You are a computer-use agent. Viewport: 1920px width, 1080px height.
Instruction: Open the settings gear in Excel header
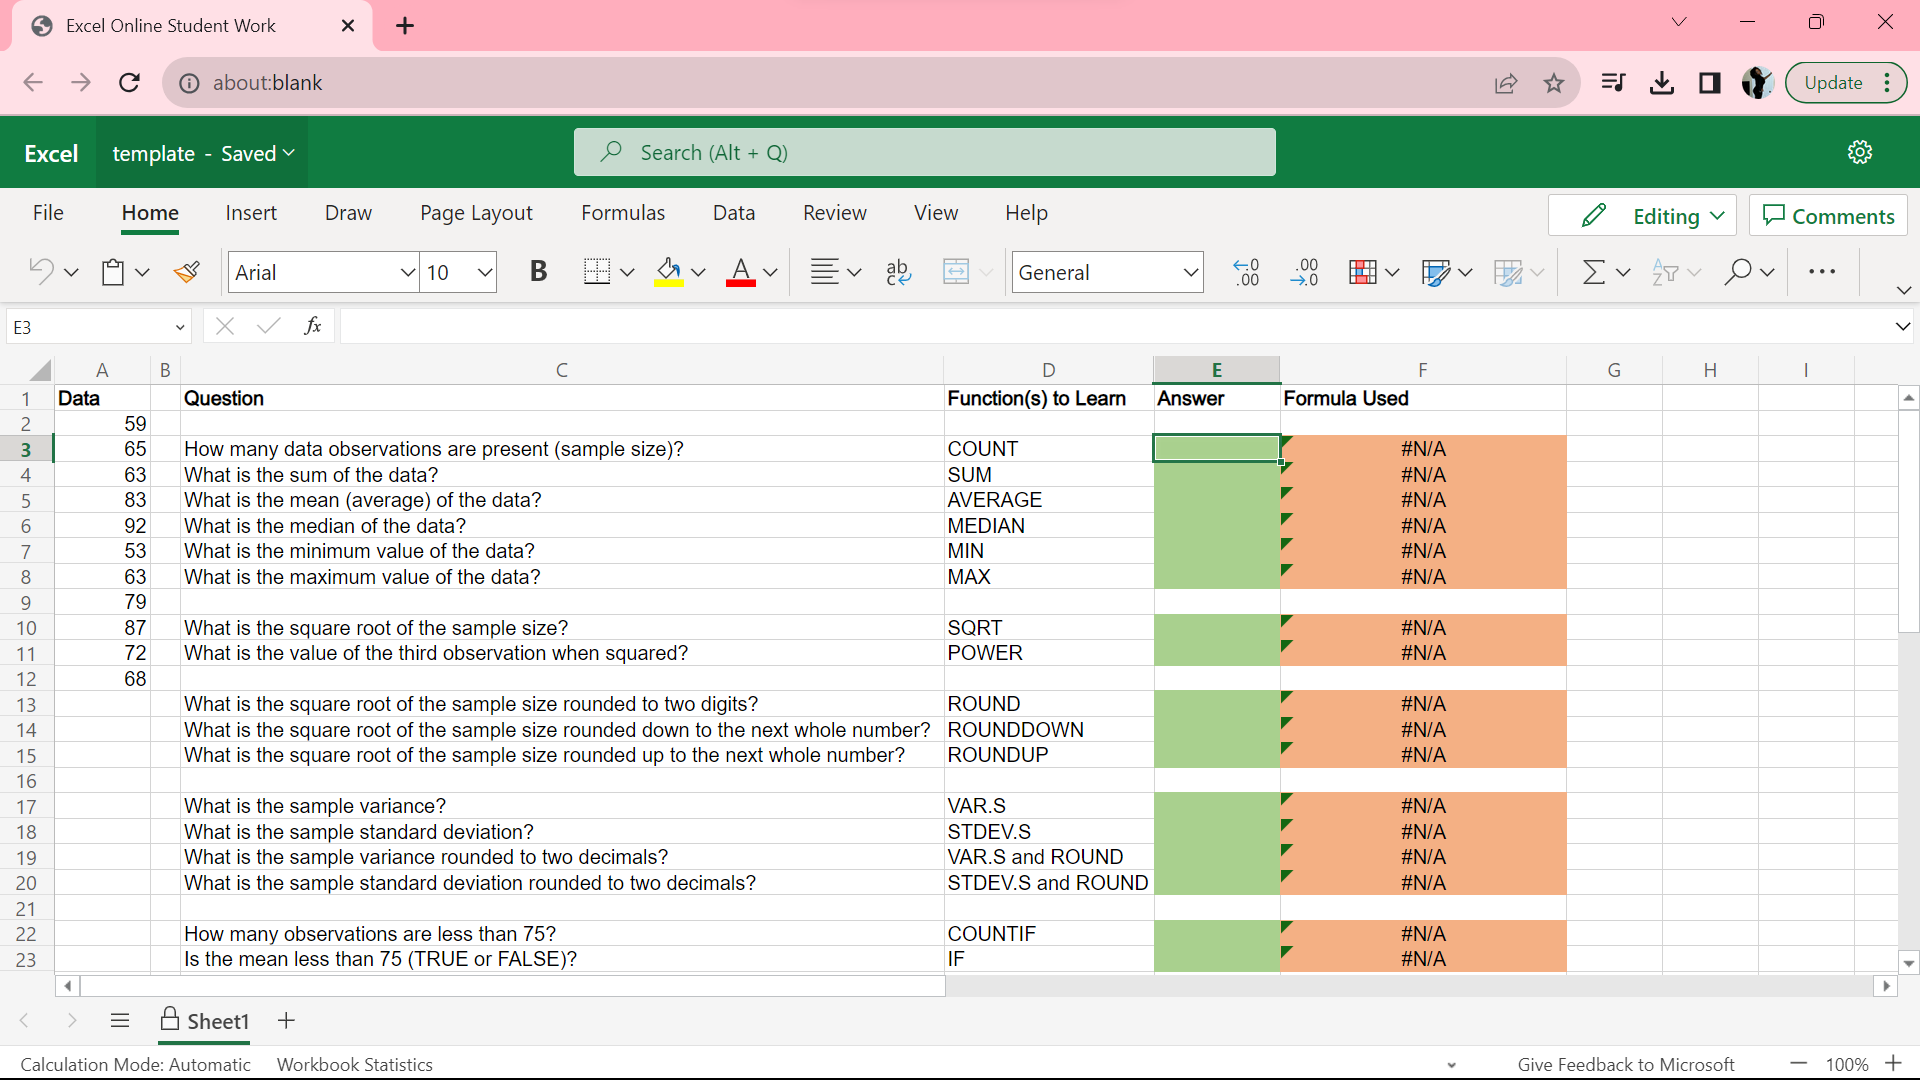[x=1859, y=152]
